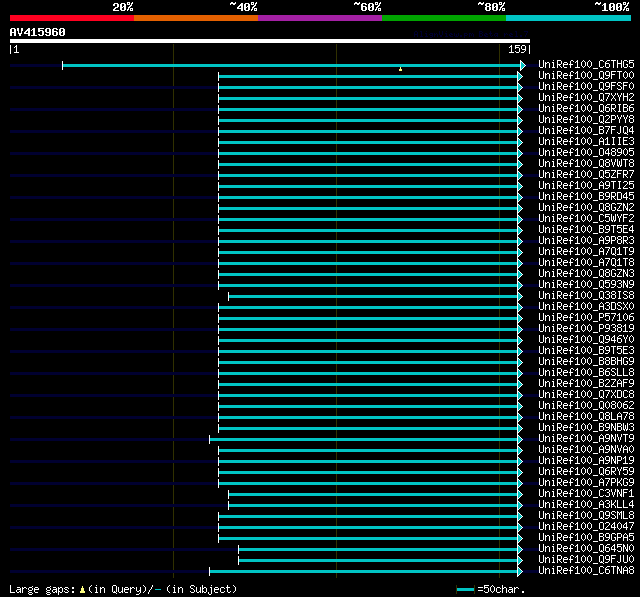Click the UniRef100_B9NBW3 label
Image resolution: width=640 pixels, height=597 pixels.
586,428
